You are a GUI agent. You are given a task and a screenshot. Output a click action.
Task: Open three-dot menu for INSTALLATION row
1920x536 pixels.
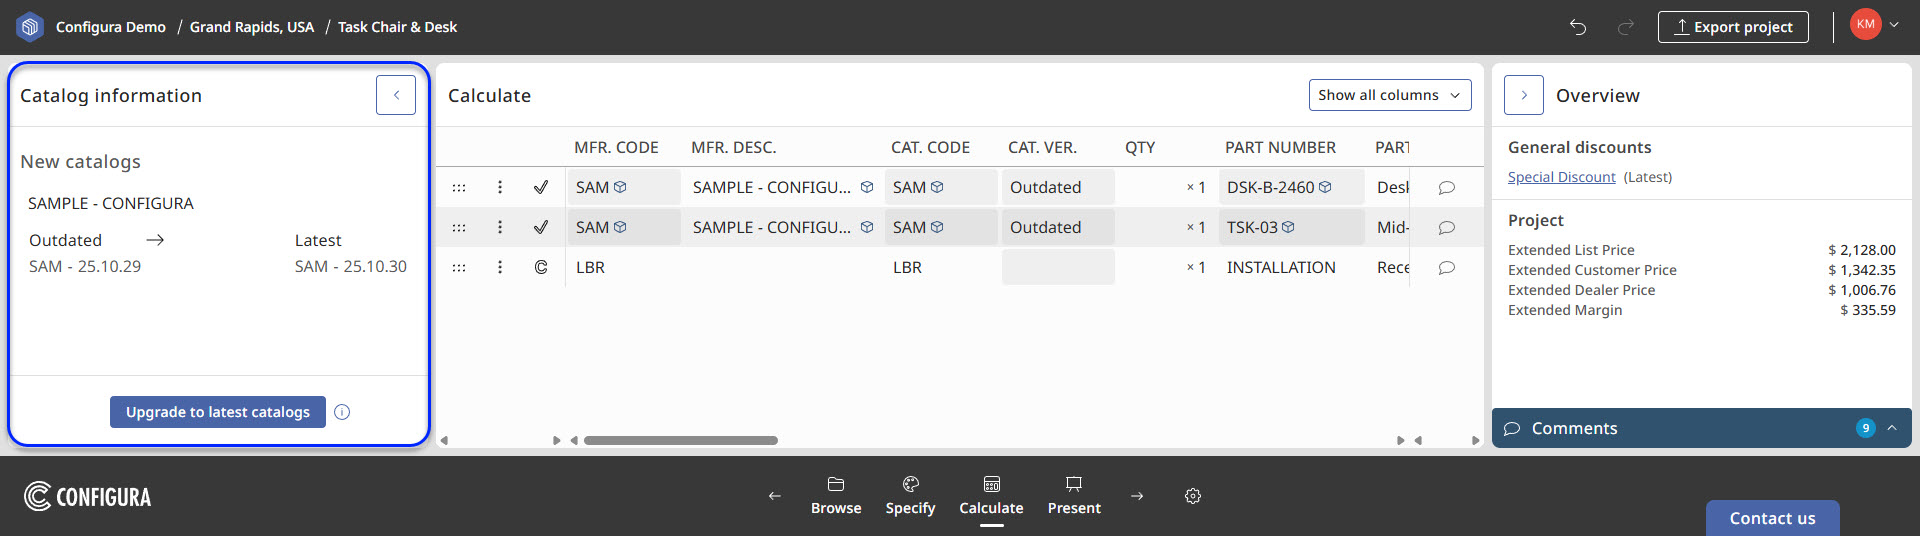[500, 267]
